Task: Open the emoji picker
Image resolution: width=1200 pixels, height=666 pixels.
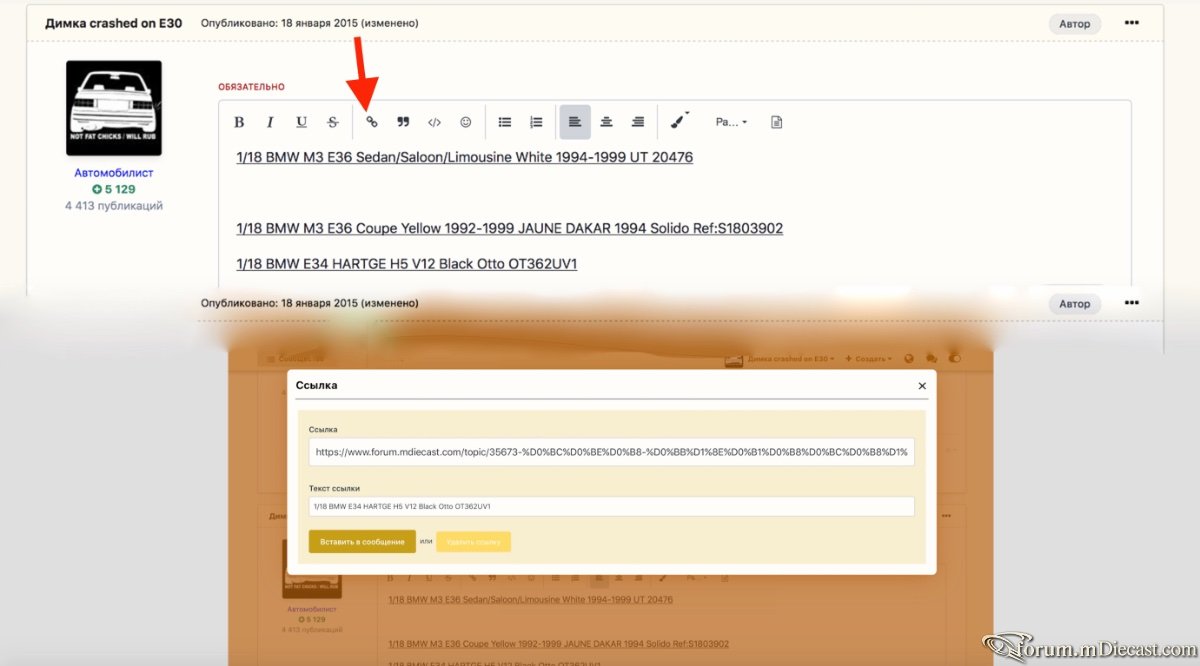Action: click(x=465, y=122)
